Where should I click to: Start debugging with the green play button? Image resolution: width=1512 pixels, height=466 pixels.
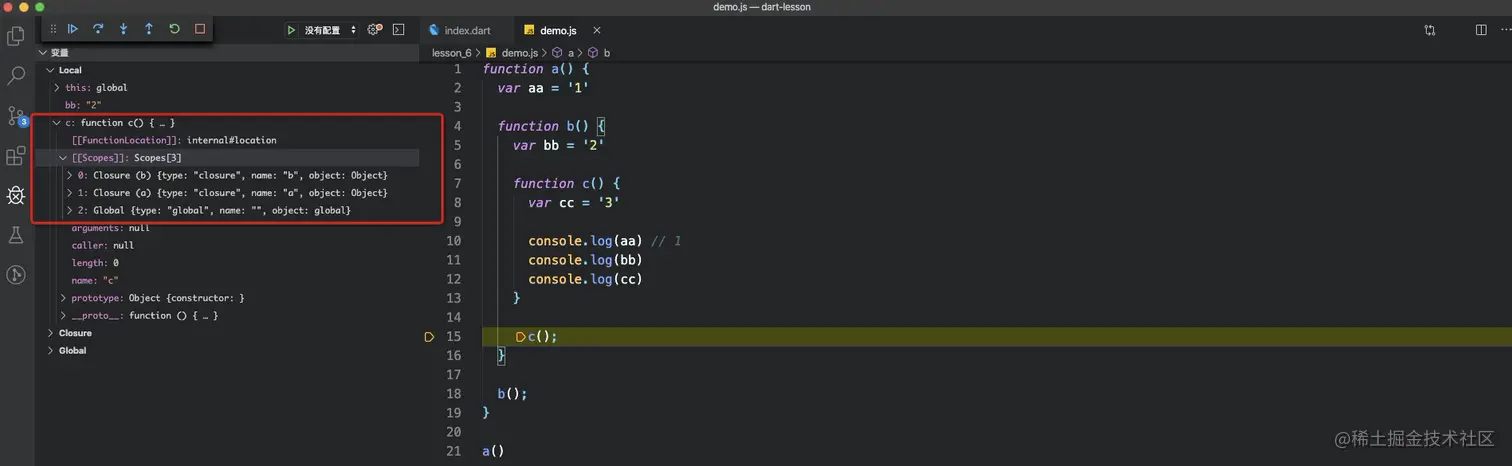coord(291,30)
